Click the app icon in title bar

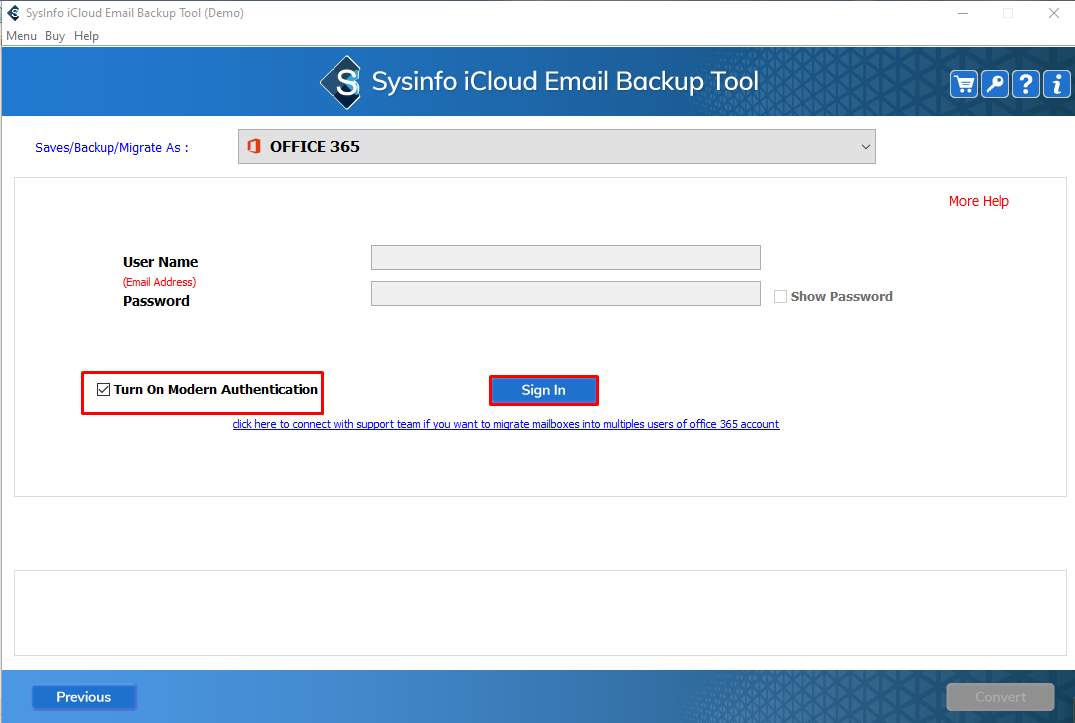pos(13,13)
